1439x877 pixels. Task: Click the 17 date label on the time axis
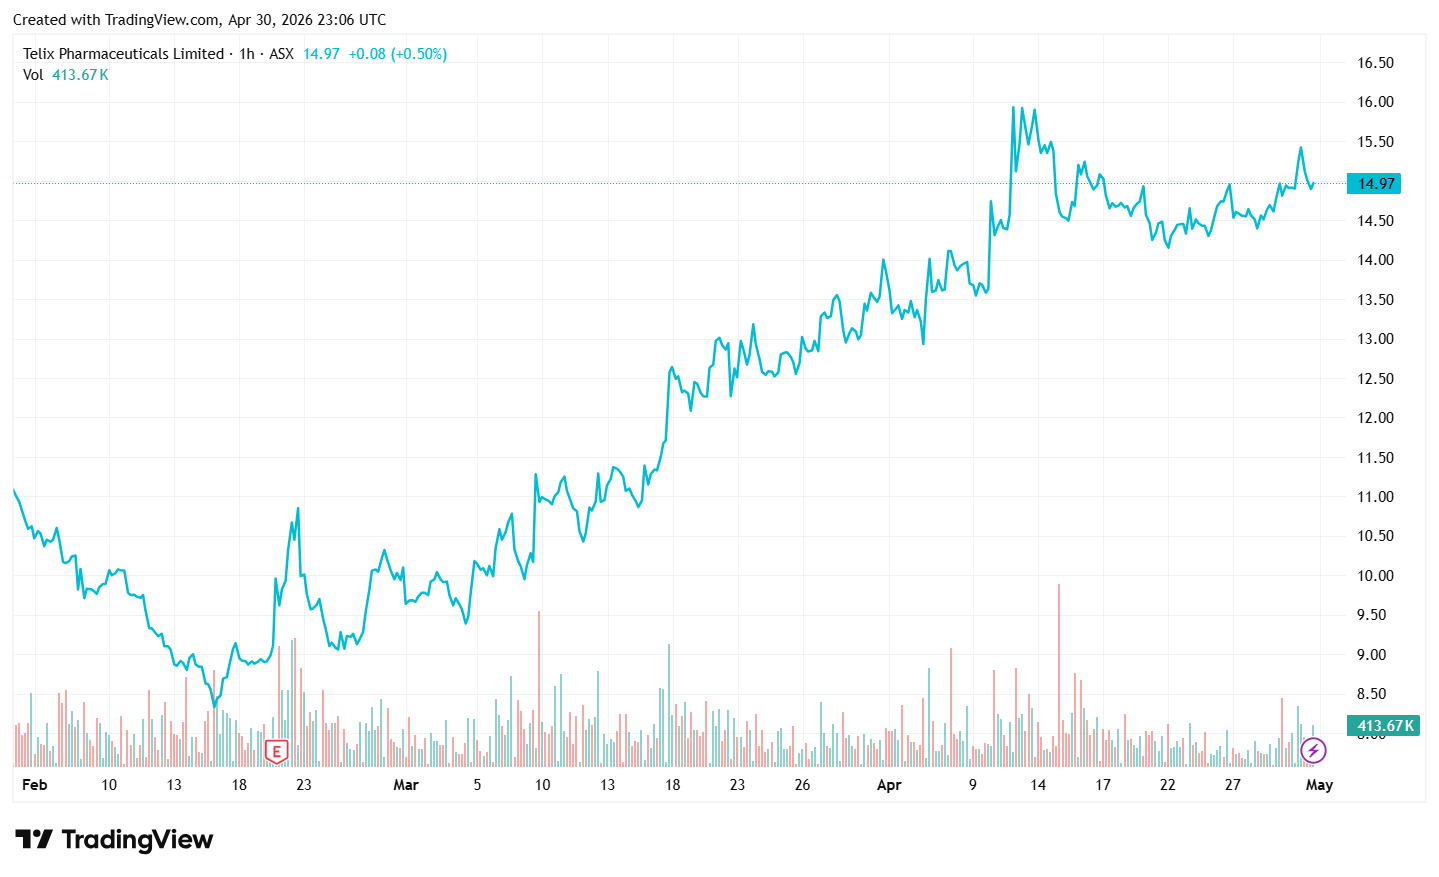pos(1103,785)
